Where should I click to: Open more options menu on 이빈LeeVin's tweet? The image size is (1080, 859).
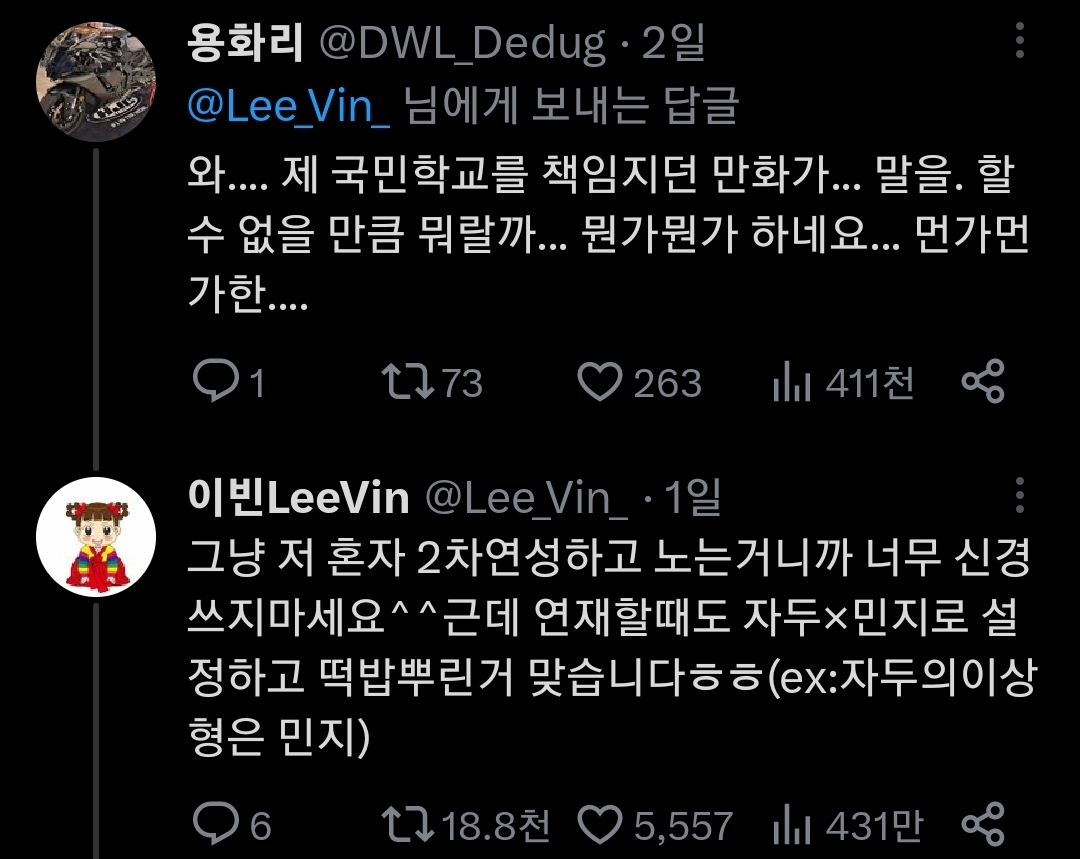1020,495
